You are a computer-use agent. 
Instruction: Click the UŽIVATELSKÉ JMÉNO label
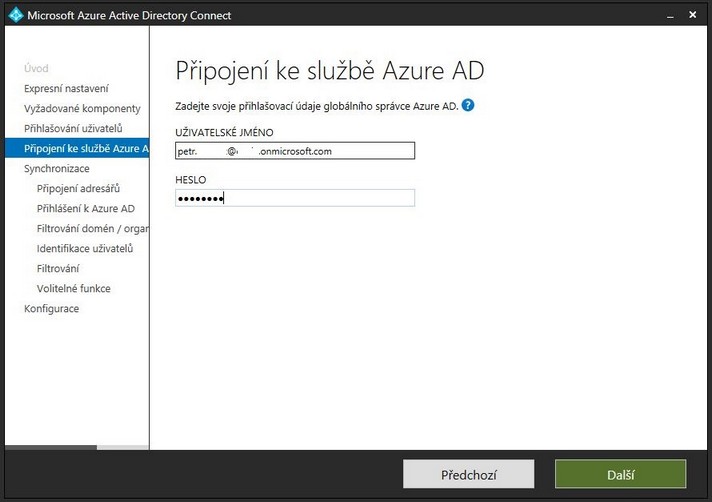[x=224, y=133]
